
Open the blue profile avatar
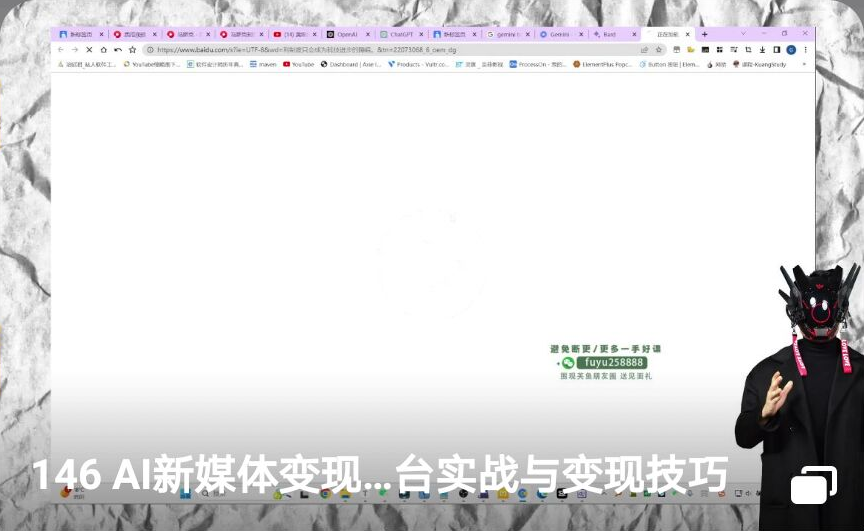tap(791, 49)
